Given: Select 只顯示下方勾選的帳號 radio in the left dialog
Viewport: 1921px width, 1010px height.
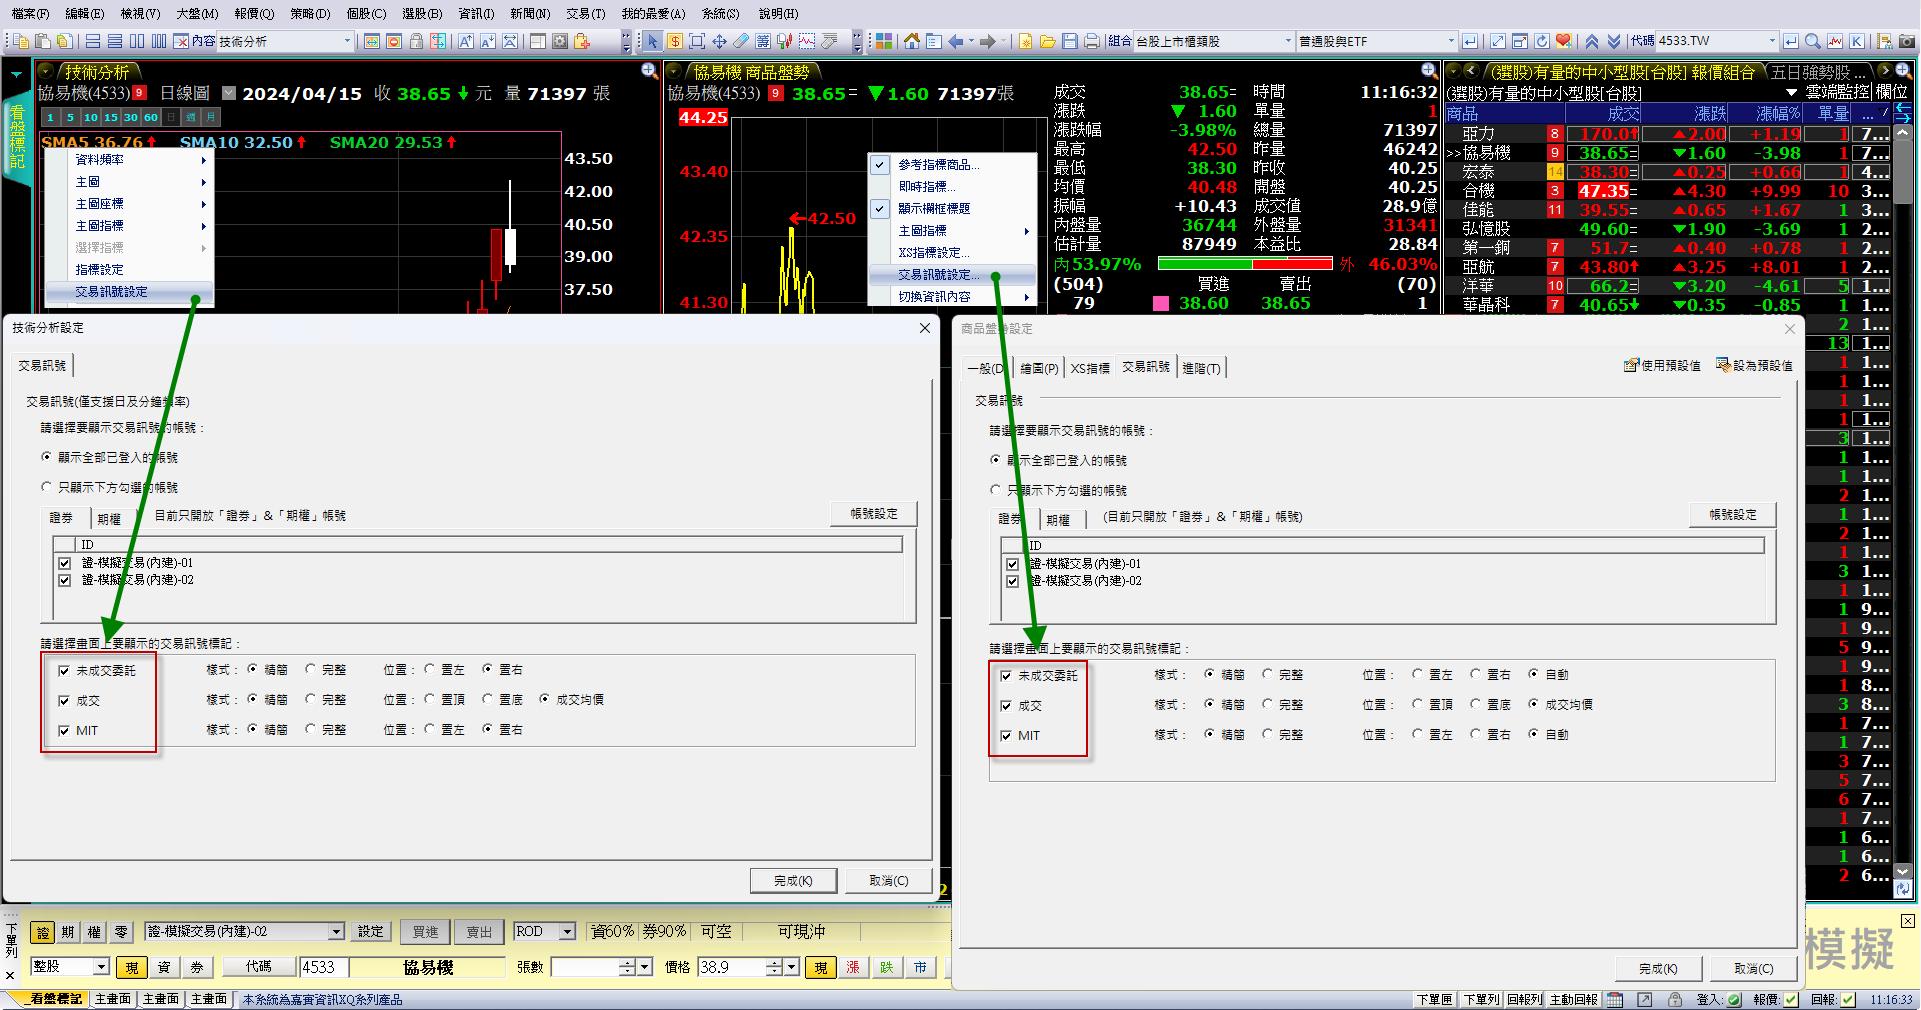Looking at the screenshot, I should (46, 487).
